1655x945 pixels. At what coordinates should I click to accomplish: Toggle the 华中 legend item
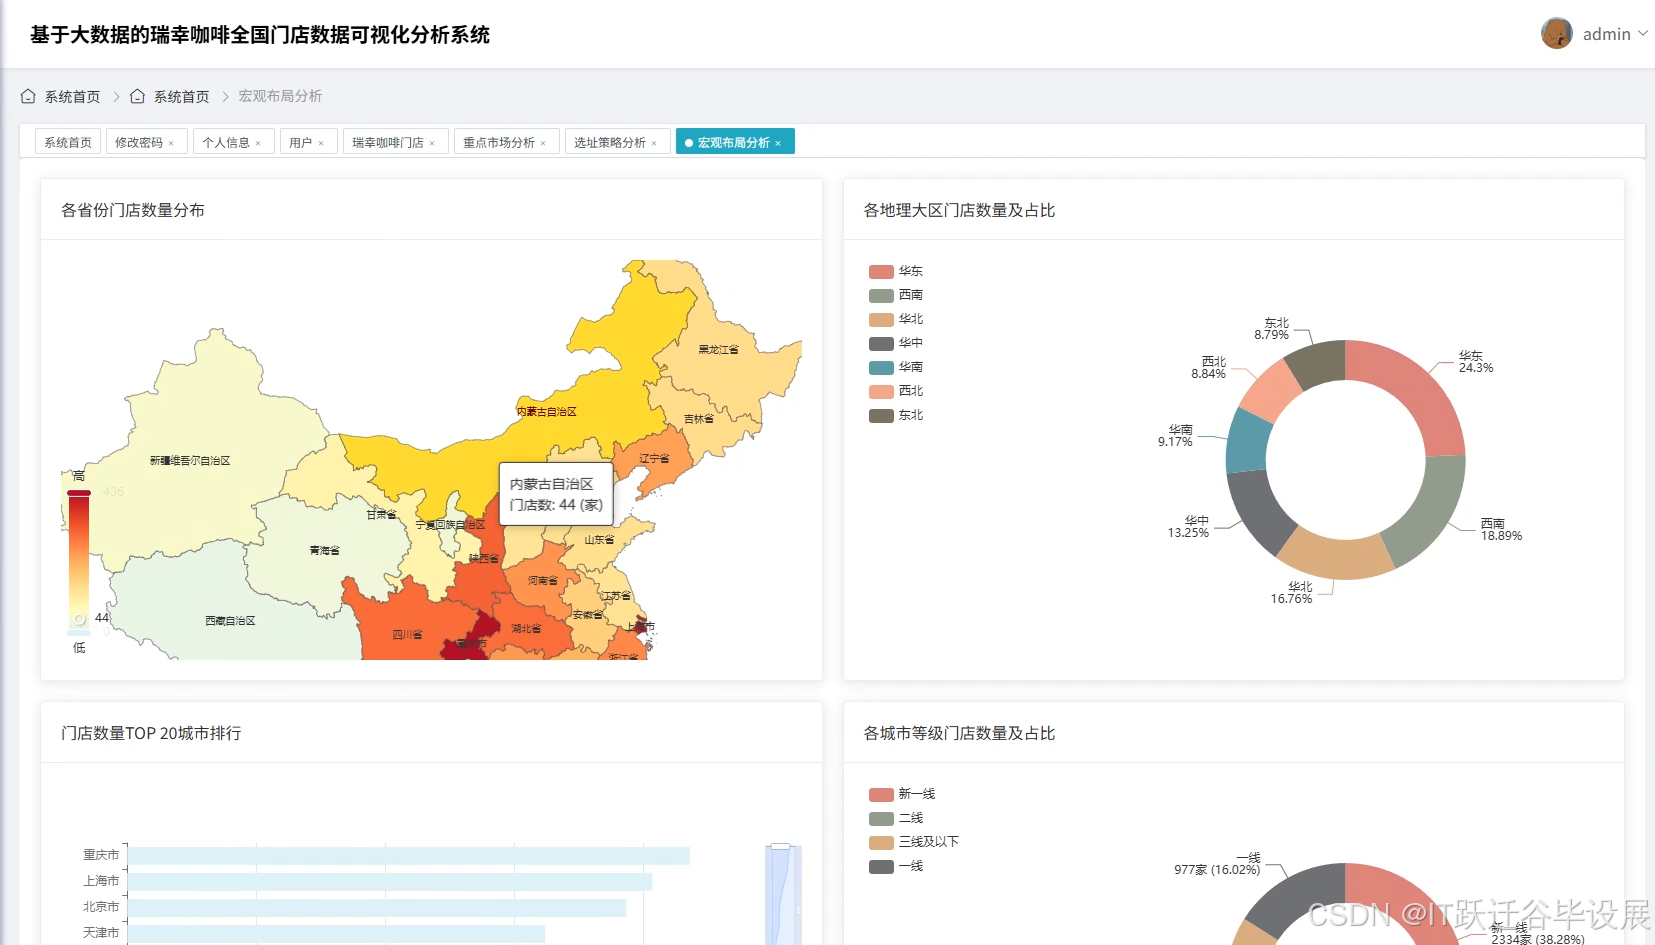(896, 343)
